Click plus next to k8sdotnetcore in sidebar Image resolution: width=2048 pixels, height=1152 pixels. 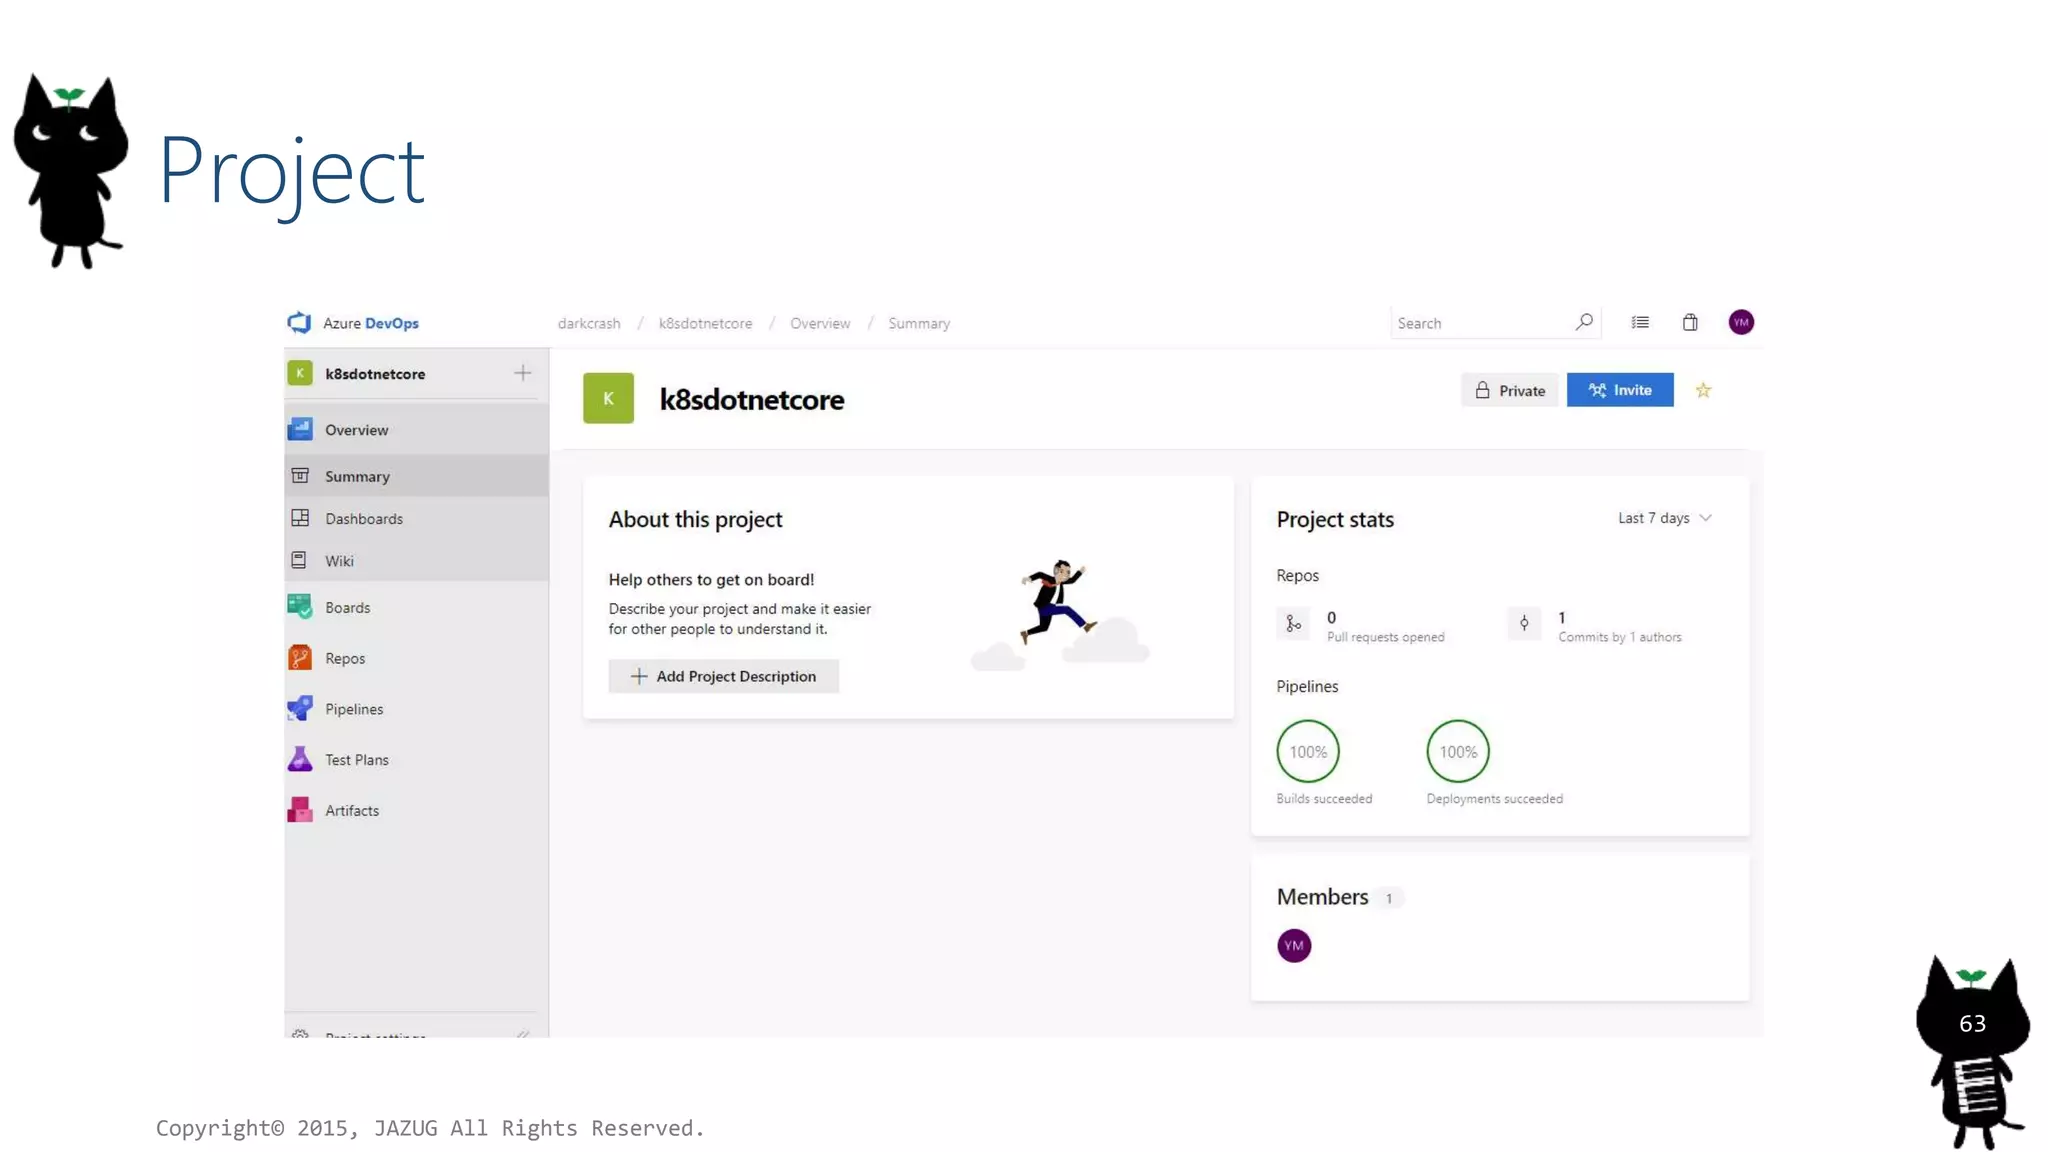point(522,373)
